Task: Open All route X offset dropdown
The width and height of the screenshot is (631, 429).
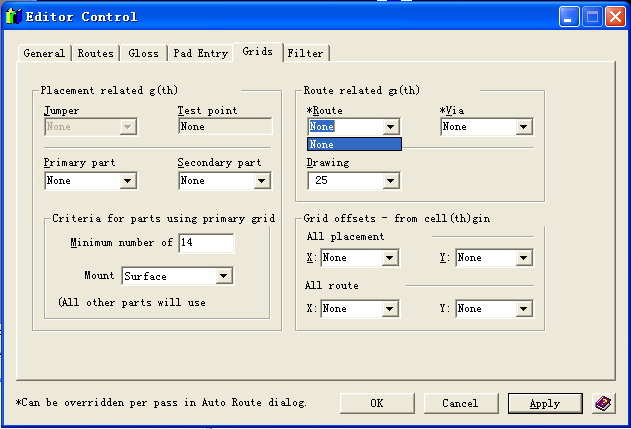Action: coord(390,309)
